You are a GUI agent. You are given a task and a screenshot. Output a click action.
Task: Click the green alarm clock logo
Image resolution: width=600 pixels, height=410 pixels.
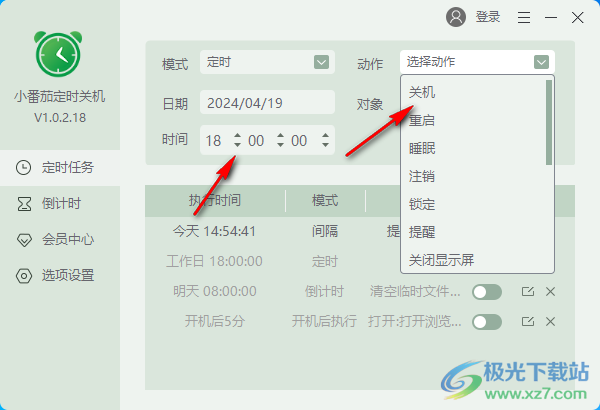58,54
